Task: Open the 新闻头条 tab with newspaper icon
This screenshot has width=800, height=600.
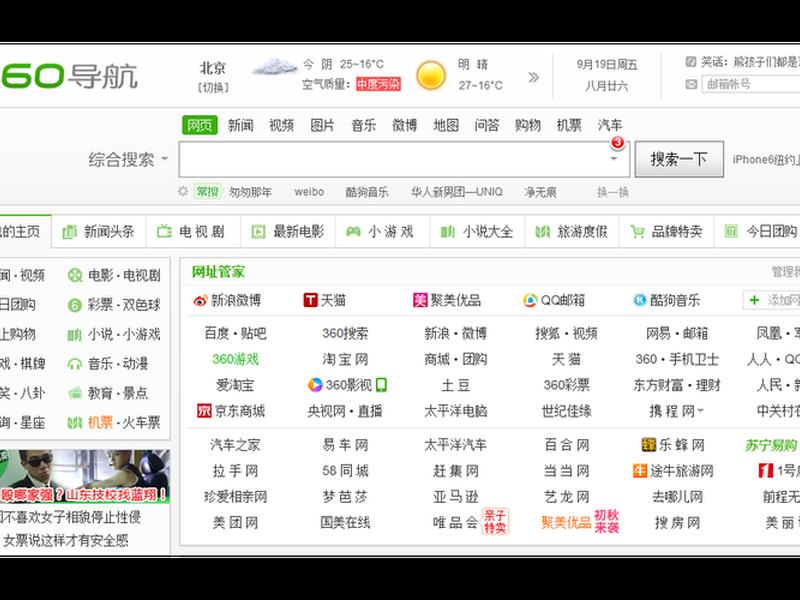Action: point(98,232)
